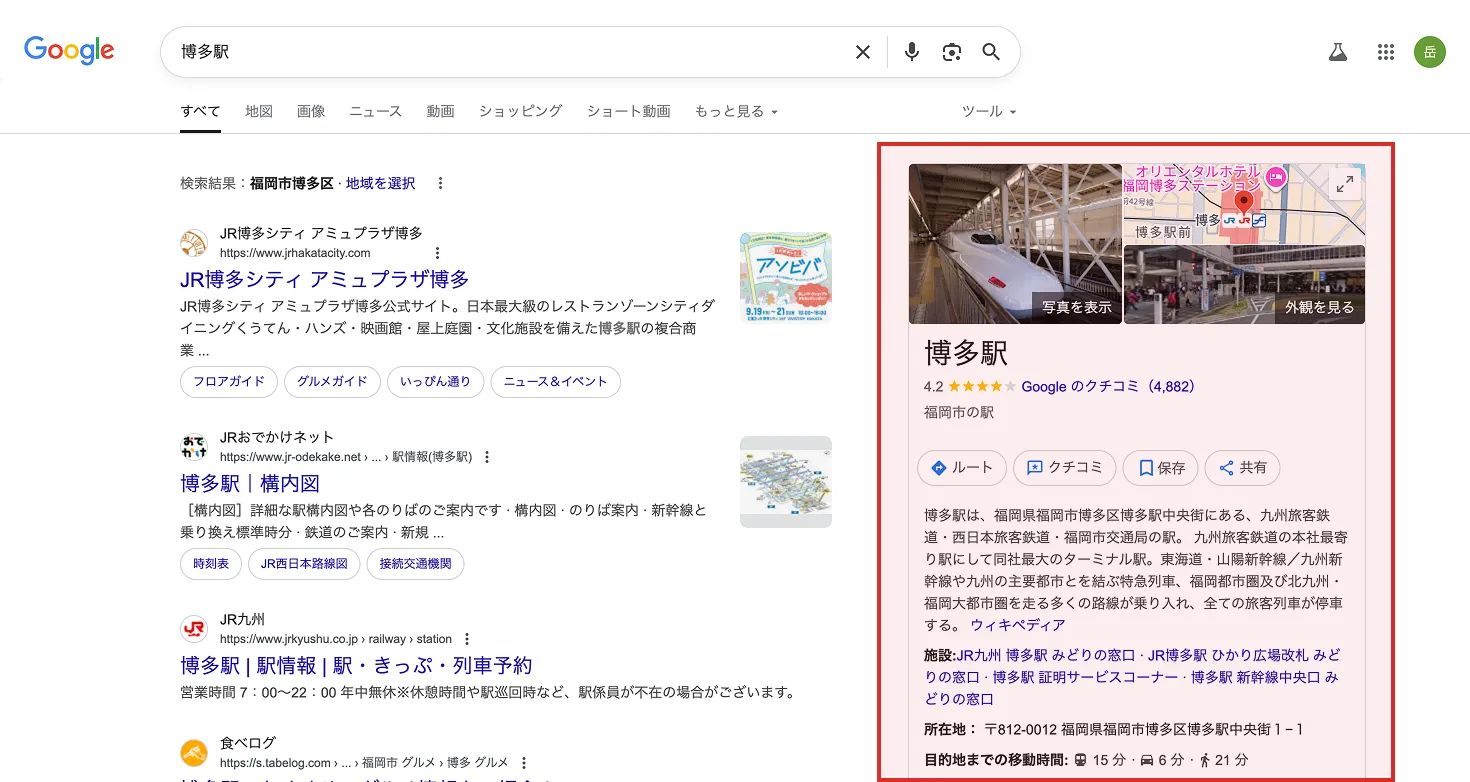Click the 外観を見る street view photo
Image resolution: width=1470 pixels, height=782 pixels.
(1244, 285)
